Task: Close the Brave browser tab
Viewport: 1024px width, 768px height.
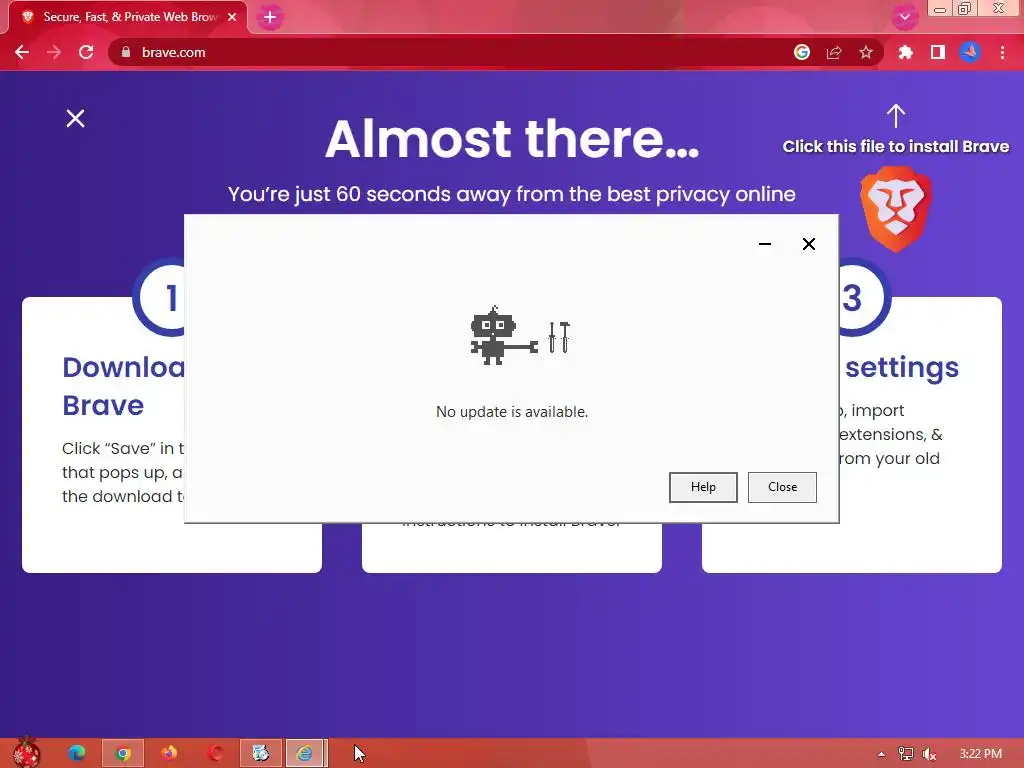Action: pyautogui.click(x=232, y=17)
